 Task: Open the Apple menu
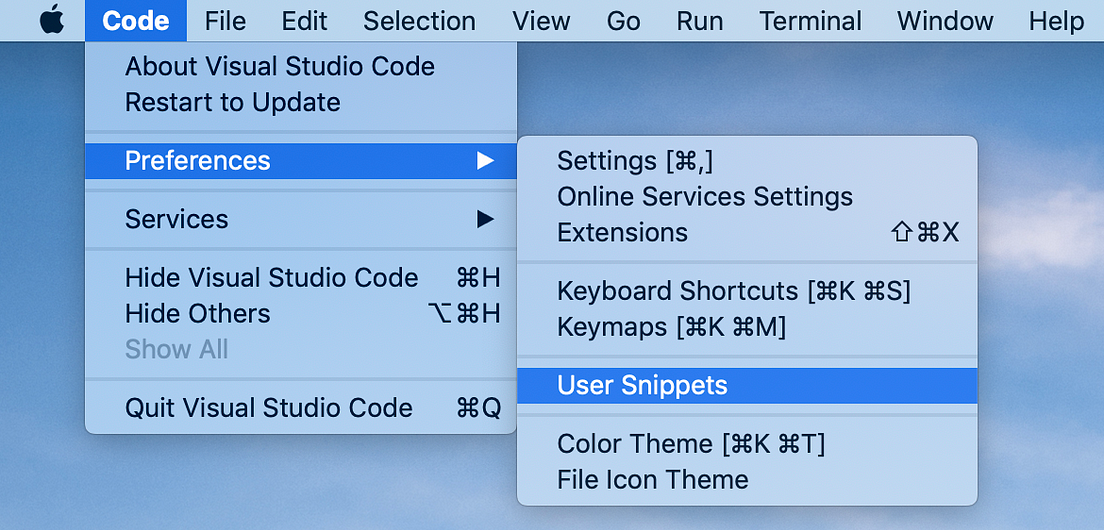51,20
